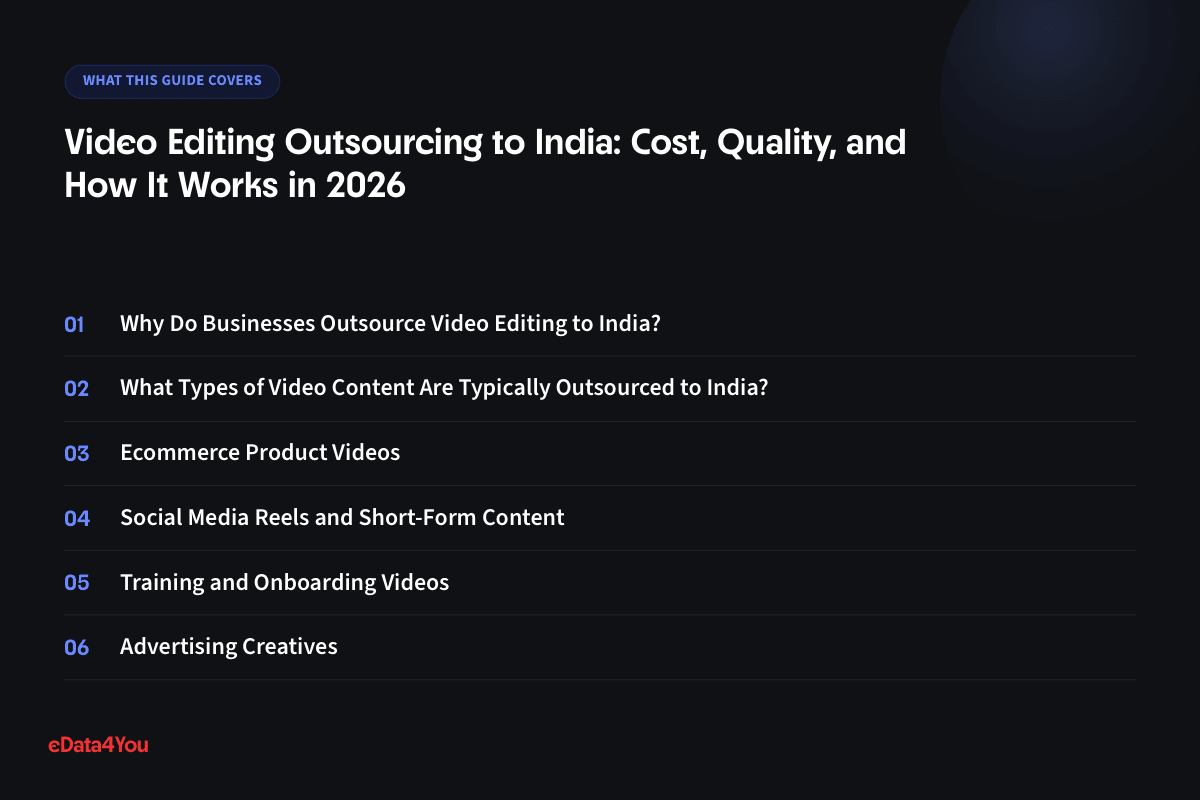
Task: Open "Why Do Businesses Outsource Video Editing to India?"
Action: click(x=390, y=324)
